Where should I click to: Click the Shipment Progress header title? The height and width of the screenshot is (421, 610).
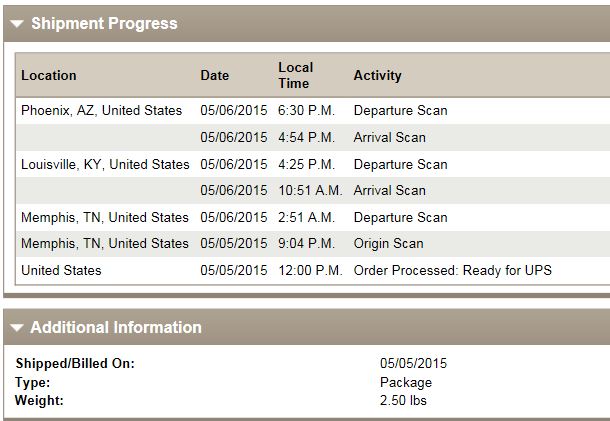(104, 24)
